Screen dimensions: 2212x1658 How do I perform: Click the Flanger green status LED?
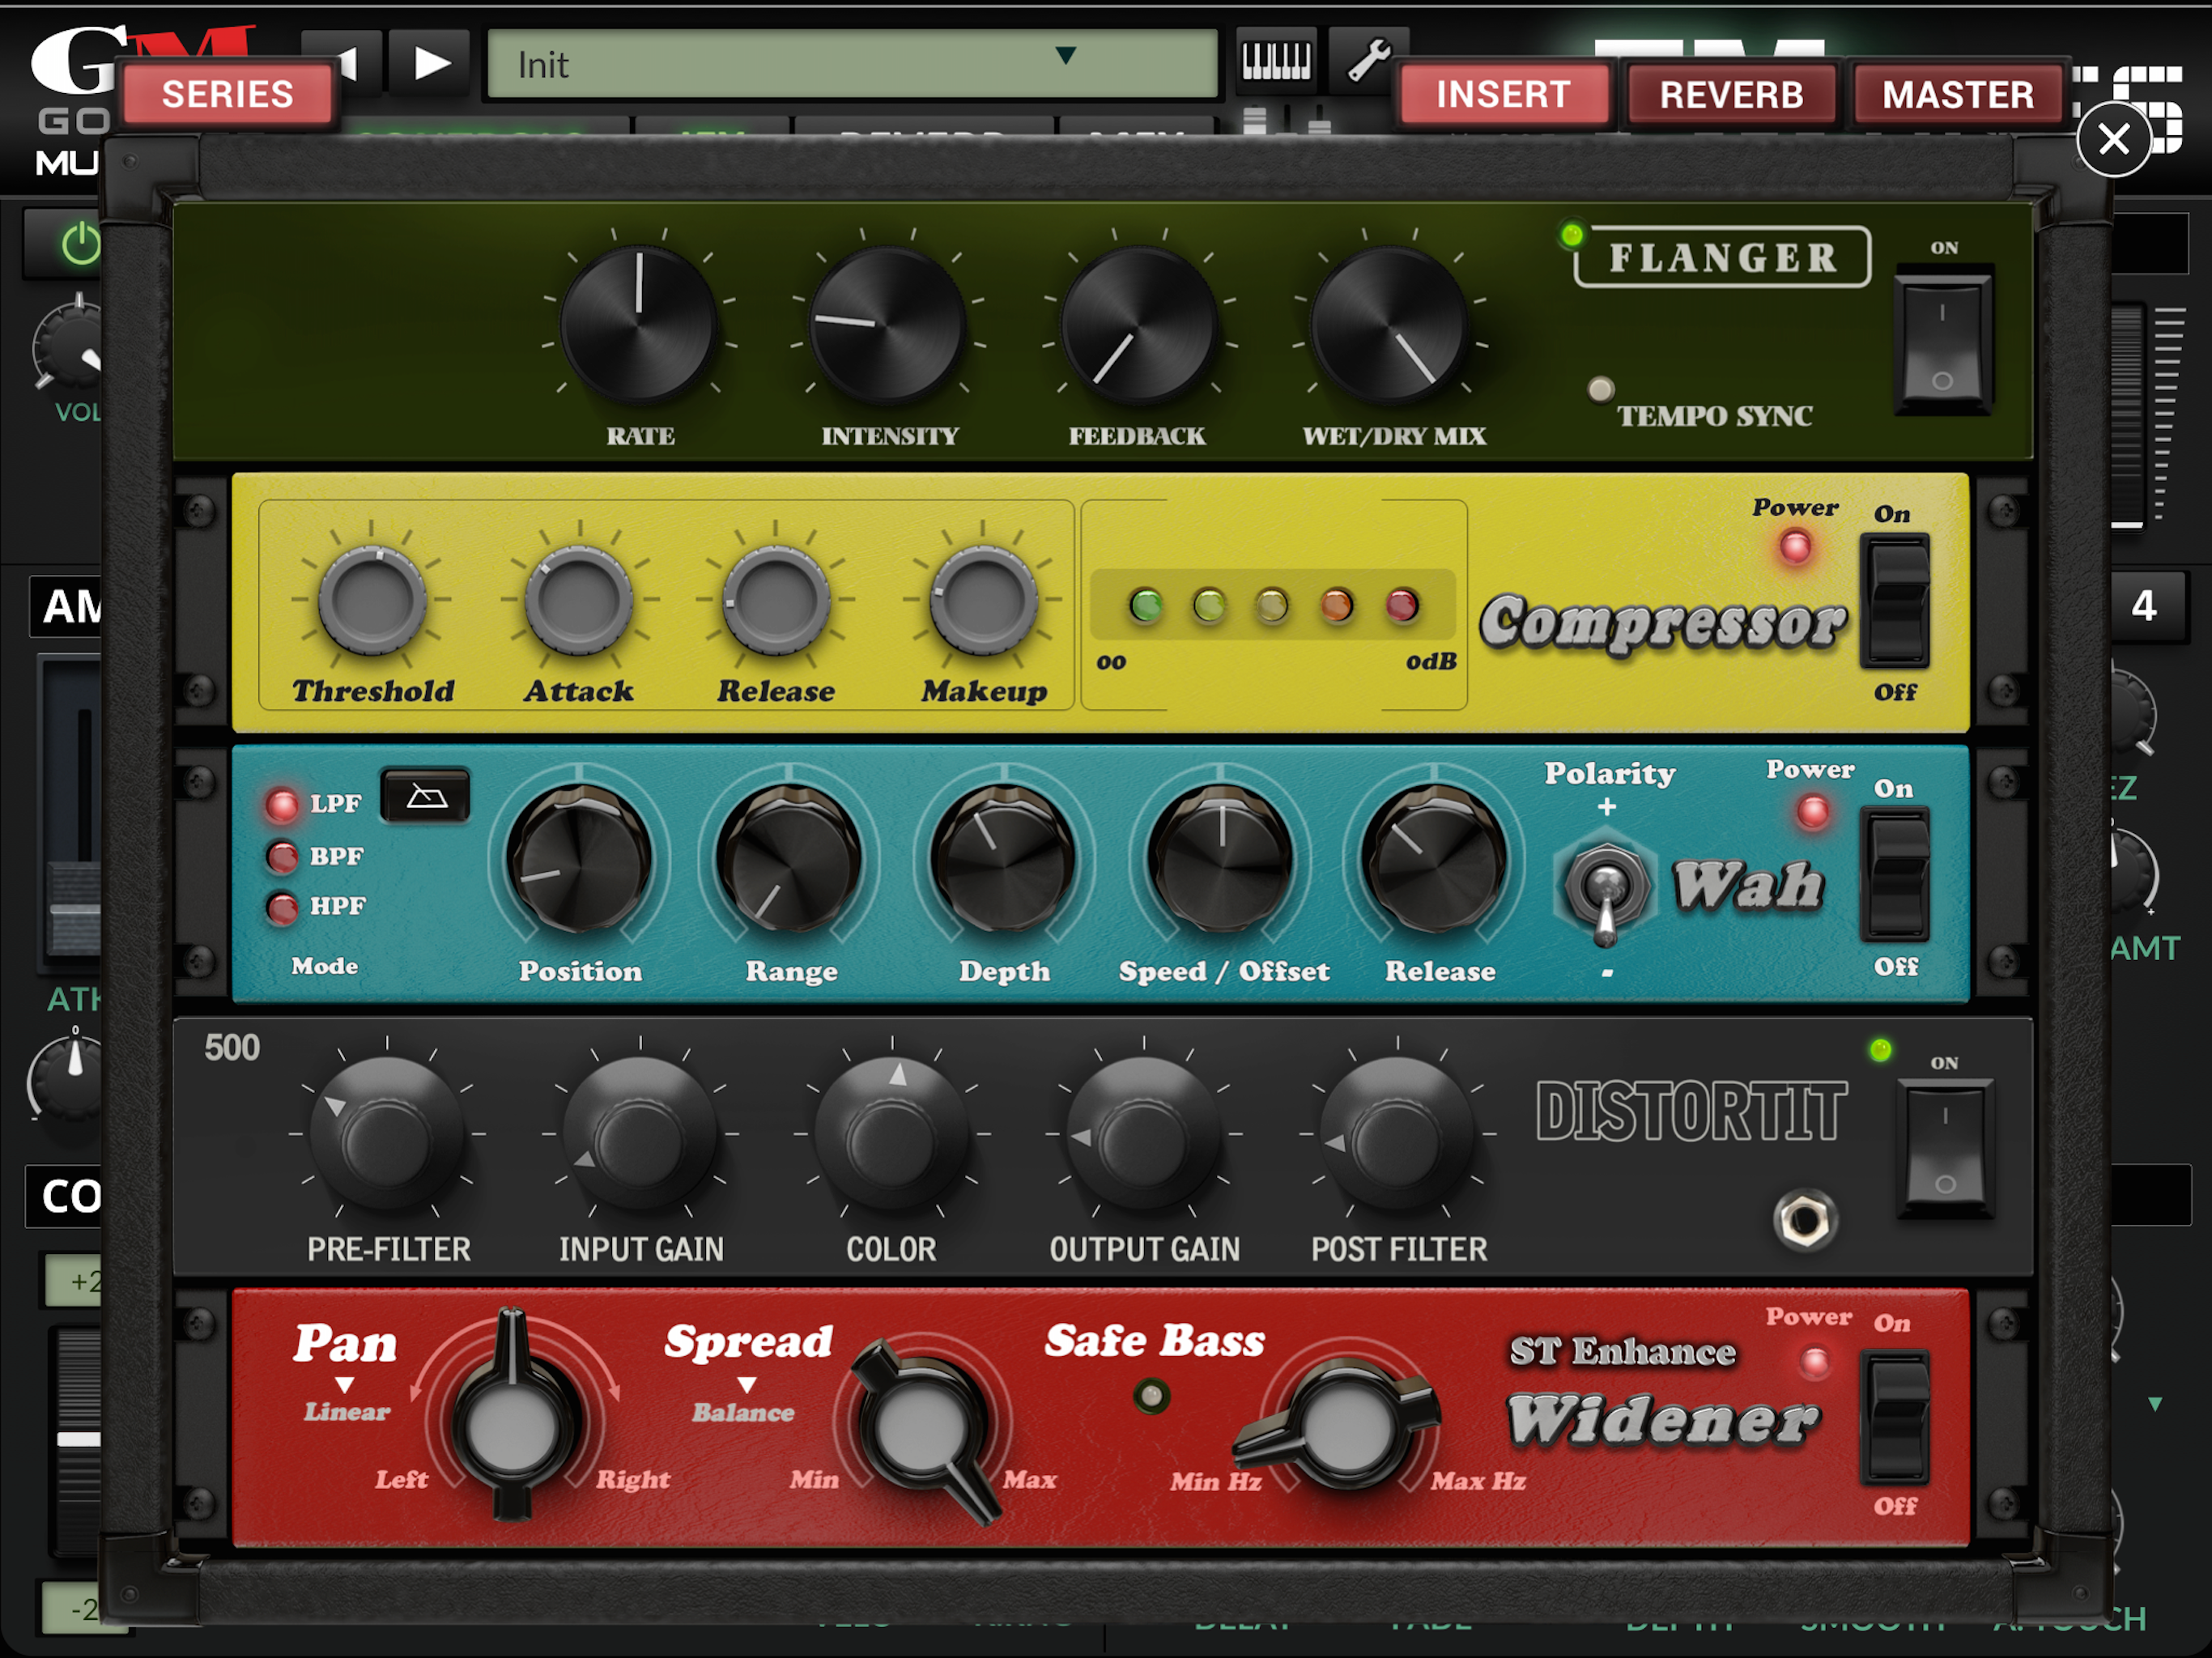[x=1572, y=235]
